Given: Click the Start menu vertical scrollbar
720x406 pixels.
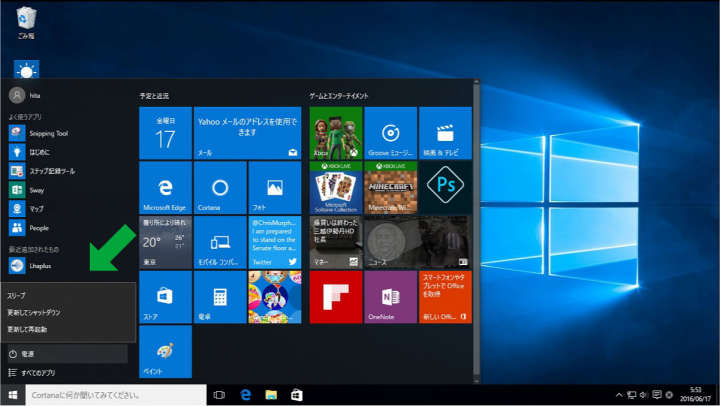Looking at the screenshot, I should click(x=477, y=231).
